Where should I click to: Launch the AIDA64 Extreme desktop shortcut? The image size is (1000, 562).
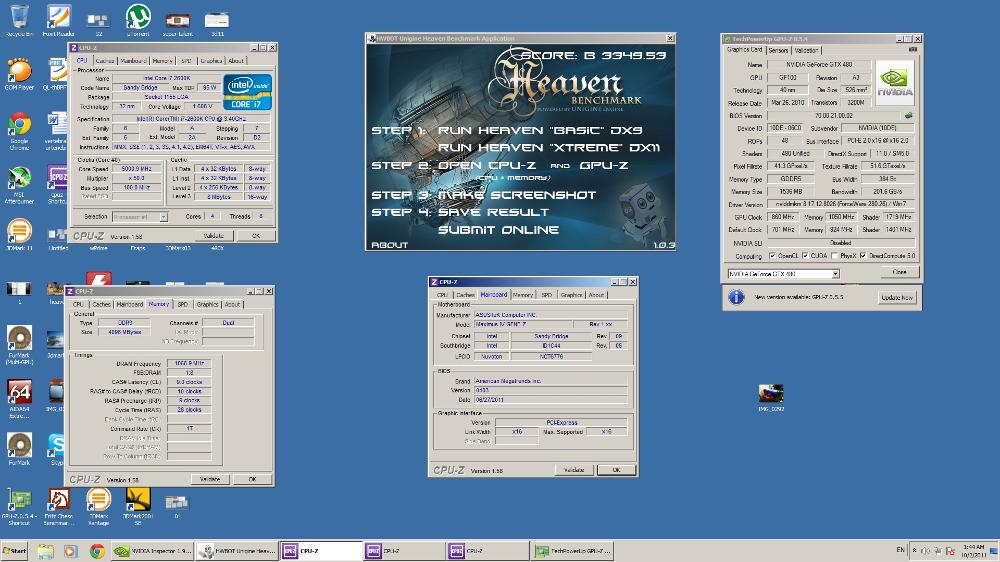point(19,396)
